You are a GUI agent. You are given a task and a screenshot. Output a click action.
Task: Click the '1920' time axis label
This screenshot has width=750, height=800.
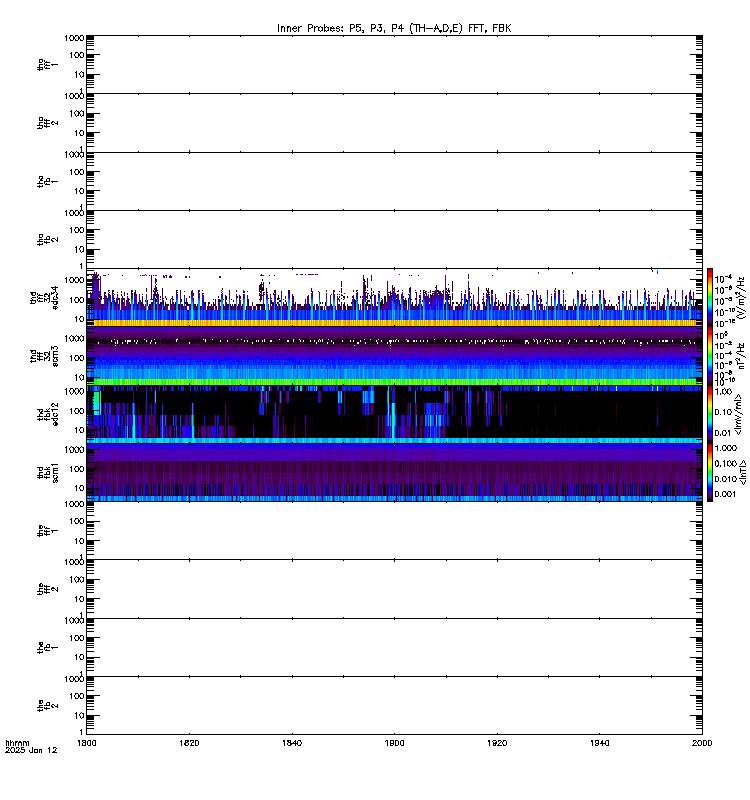(497, 743)
